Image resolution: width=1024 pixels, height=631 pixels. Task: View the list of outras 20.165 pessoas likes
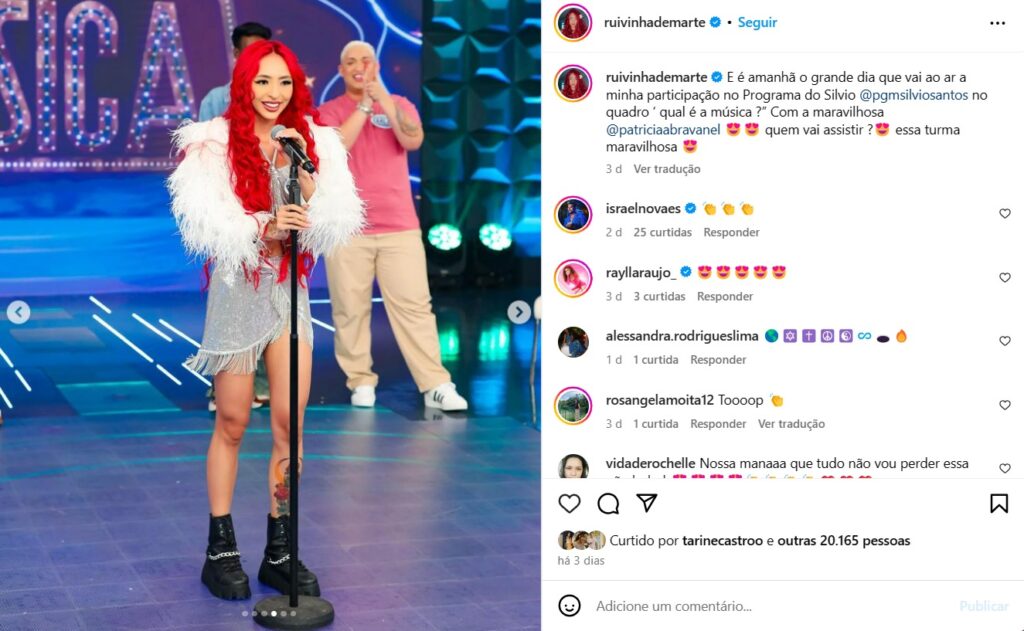tap(843, 540)
